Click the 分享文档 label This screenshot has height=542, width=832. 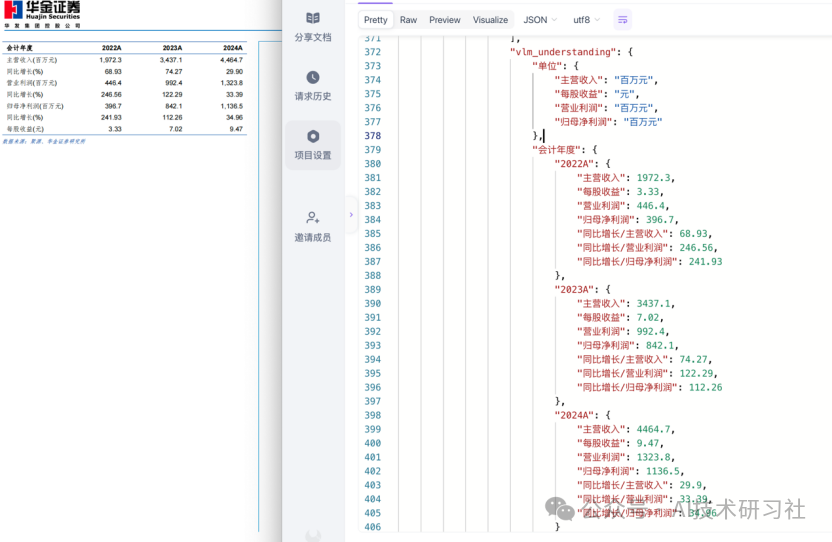coord(313,38)
